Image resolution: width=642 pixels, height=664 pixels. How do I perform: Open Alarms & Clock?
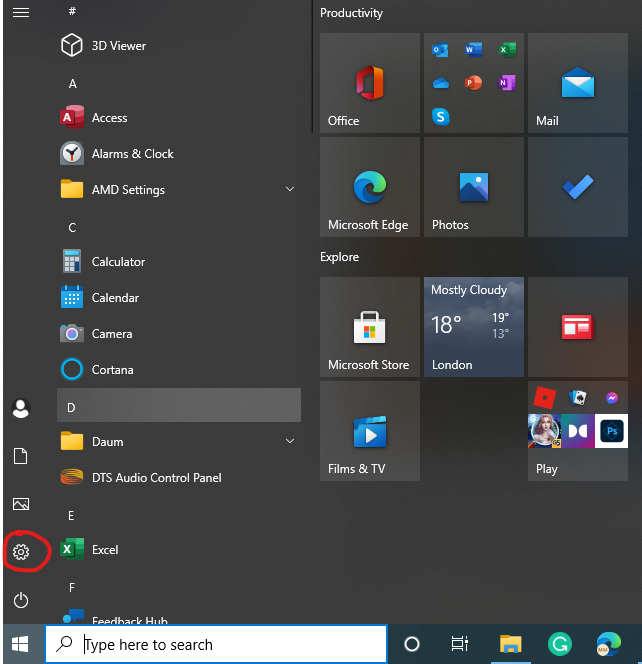click(x=179, y=153)
